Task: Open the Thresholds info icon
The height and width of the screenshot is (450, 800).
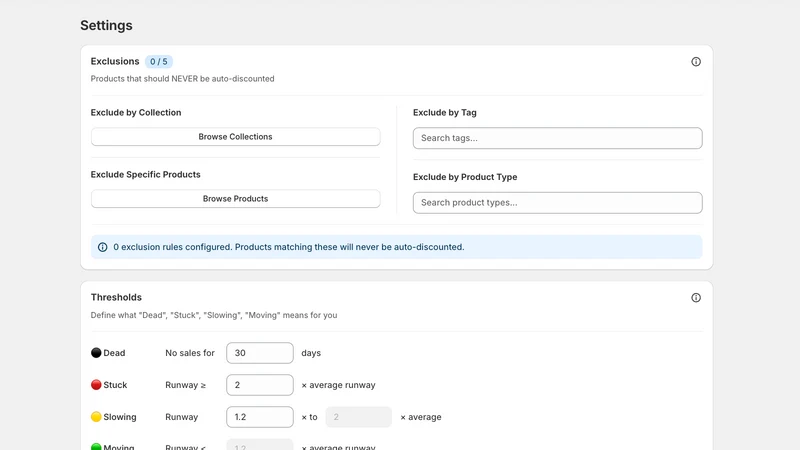Action: coord(696,297)
